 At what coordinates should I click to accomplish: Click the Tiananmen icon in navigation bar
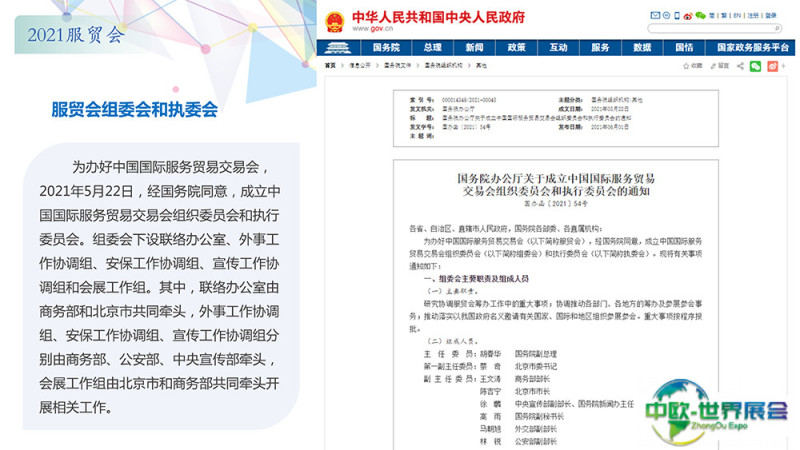coord(340,47)
